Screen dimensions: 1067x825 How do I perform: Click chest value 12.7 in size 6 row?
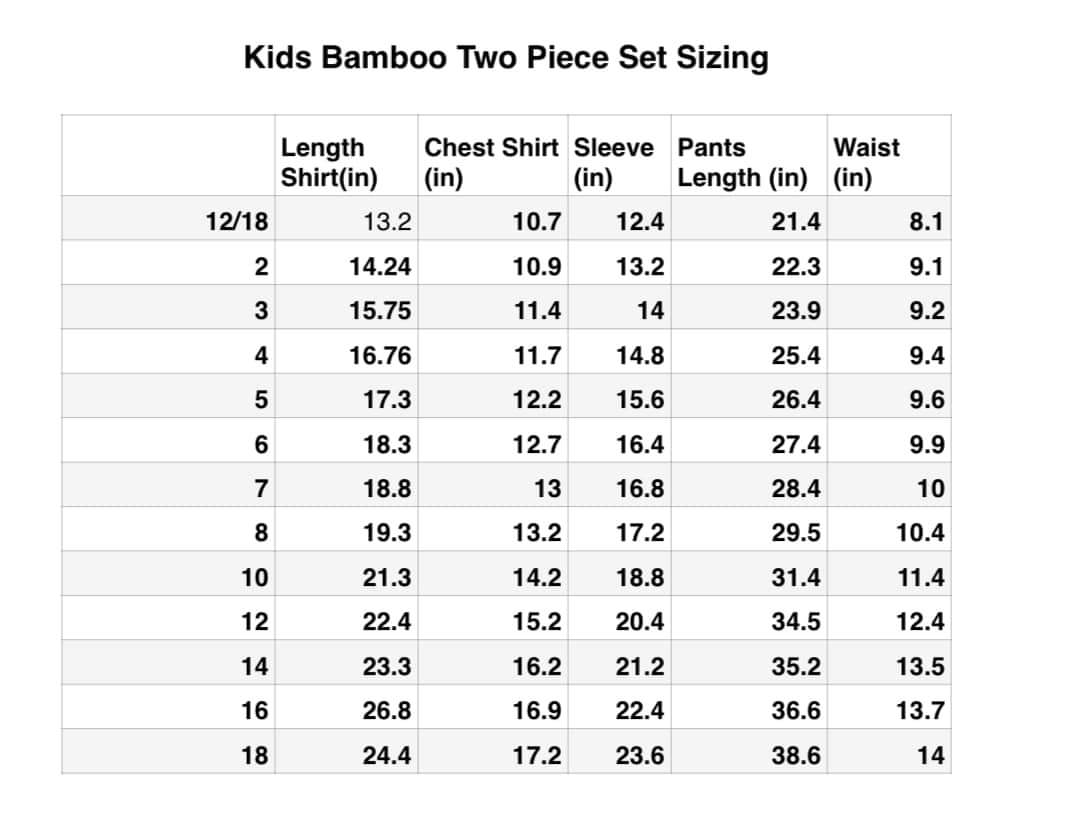pos(537,444)
